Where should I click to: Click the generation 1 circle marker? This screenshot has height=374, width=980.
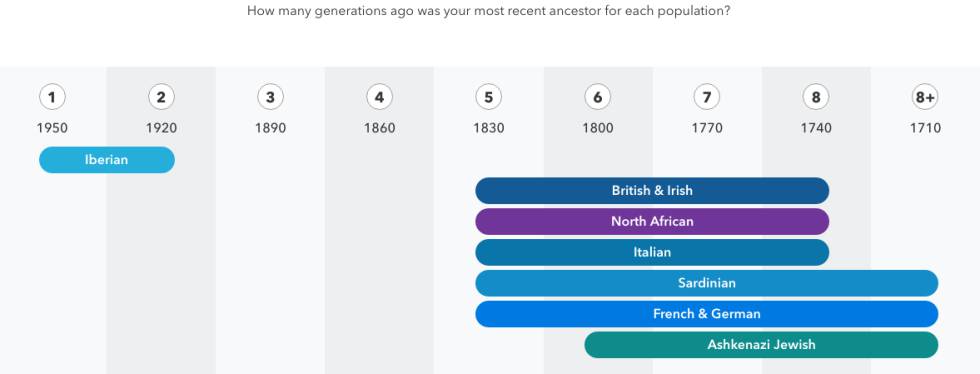(52, 97)
